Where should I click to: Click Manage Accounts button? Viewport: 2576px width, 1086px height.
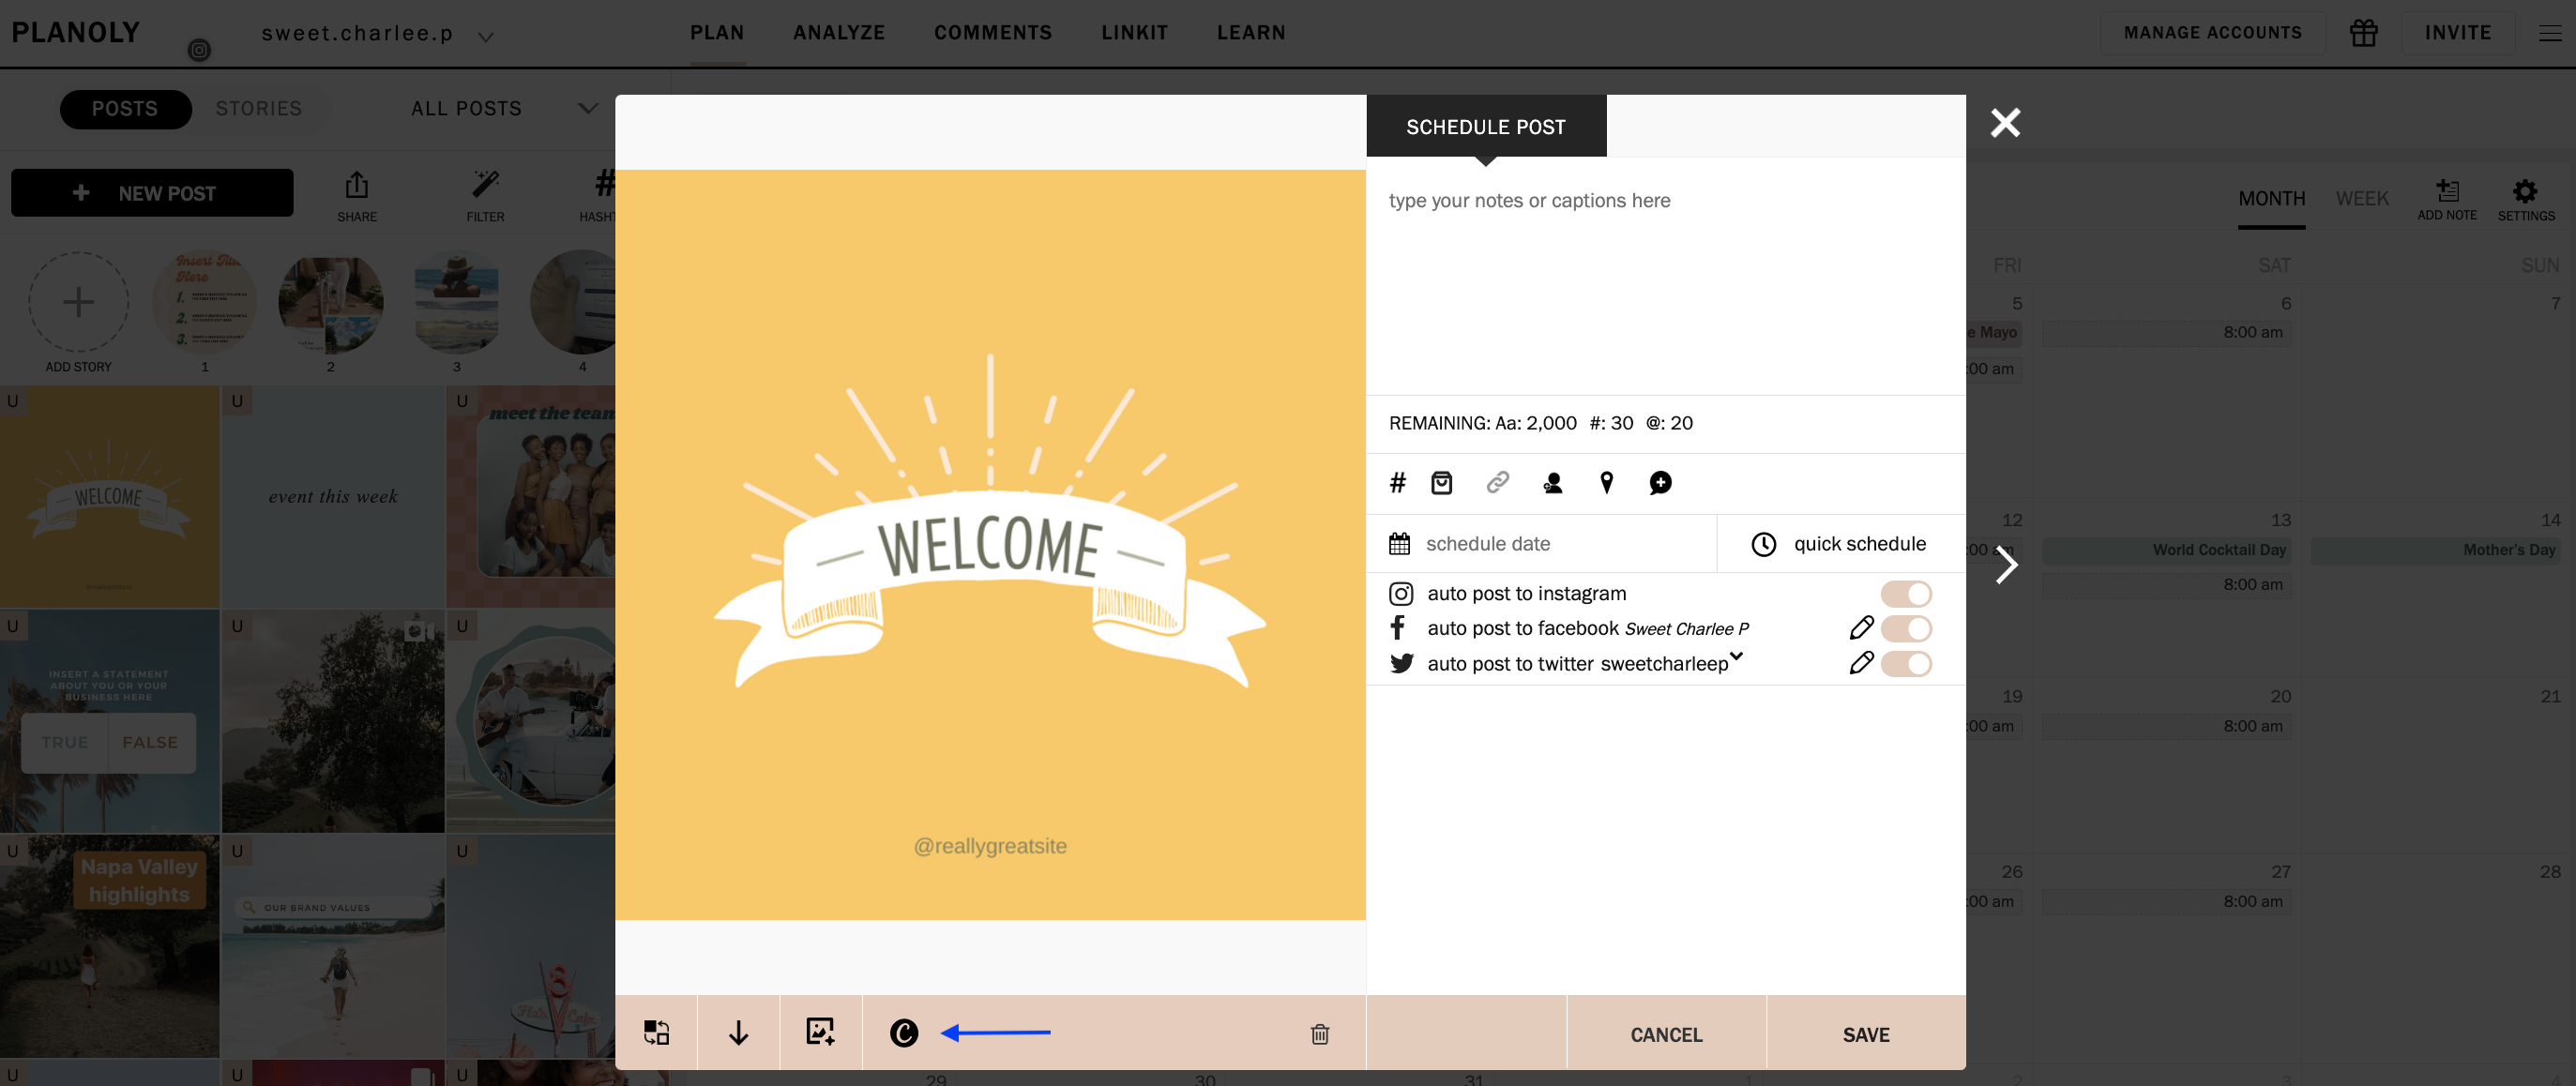2212,33
